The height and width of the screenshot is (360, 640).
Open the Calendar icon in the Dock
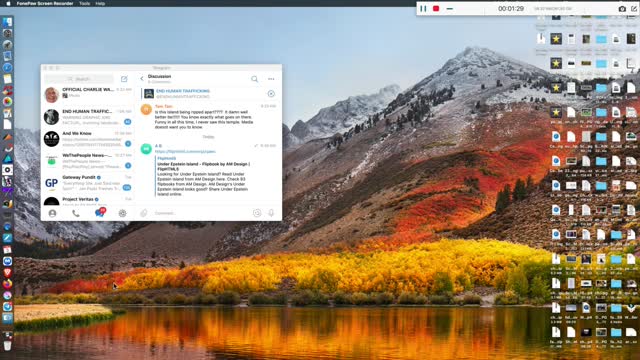7,249
